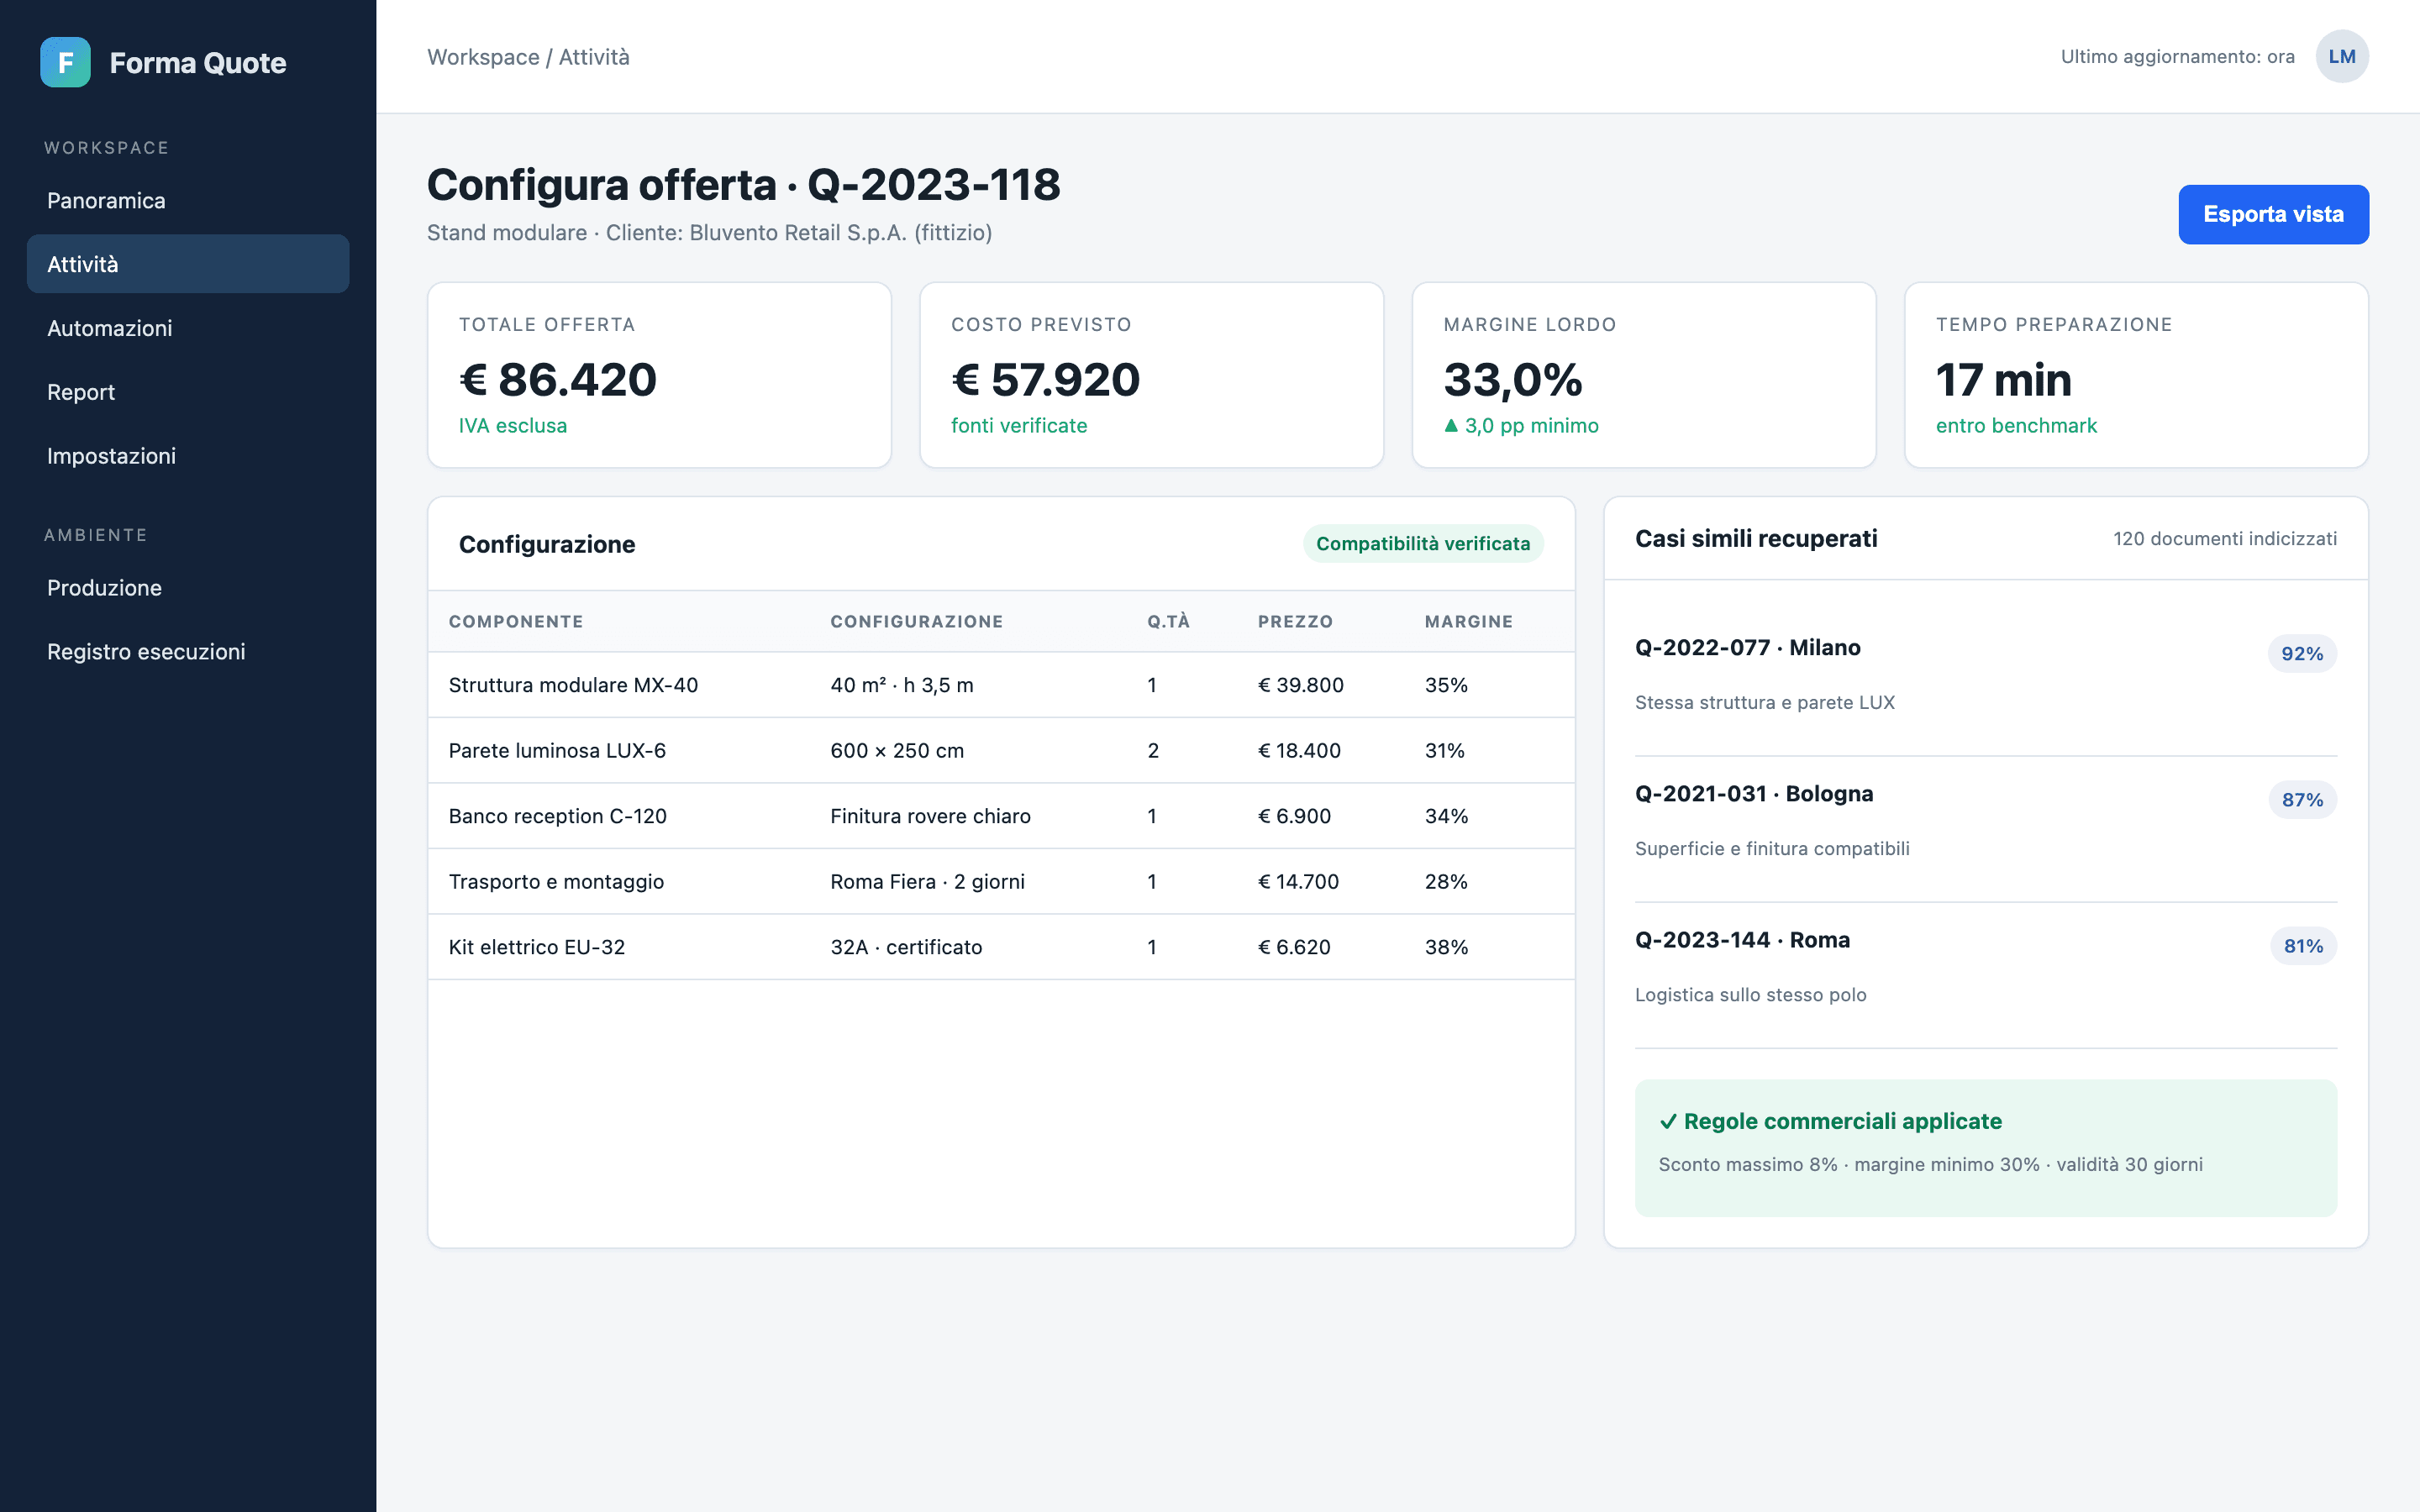The height and width of the screenshot is (1512, 2420).
Task: Click the Esporta vista button
Action: pos(2273,214)
